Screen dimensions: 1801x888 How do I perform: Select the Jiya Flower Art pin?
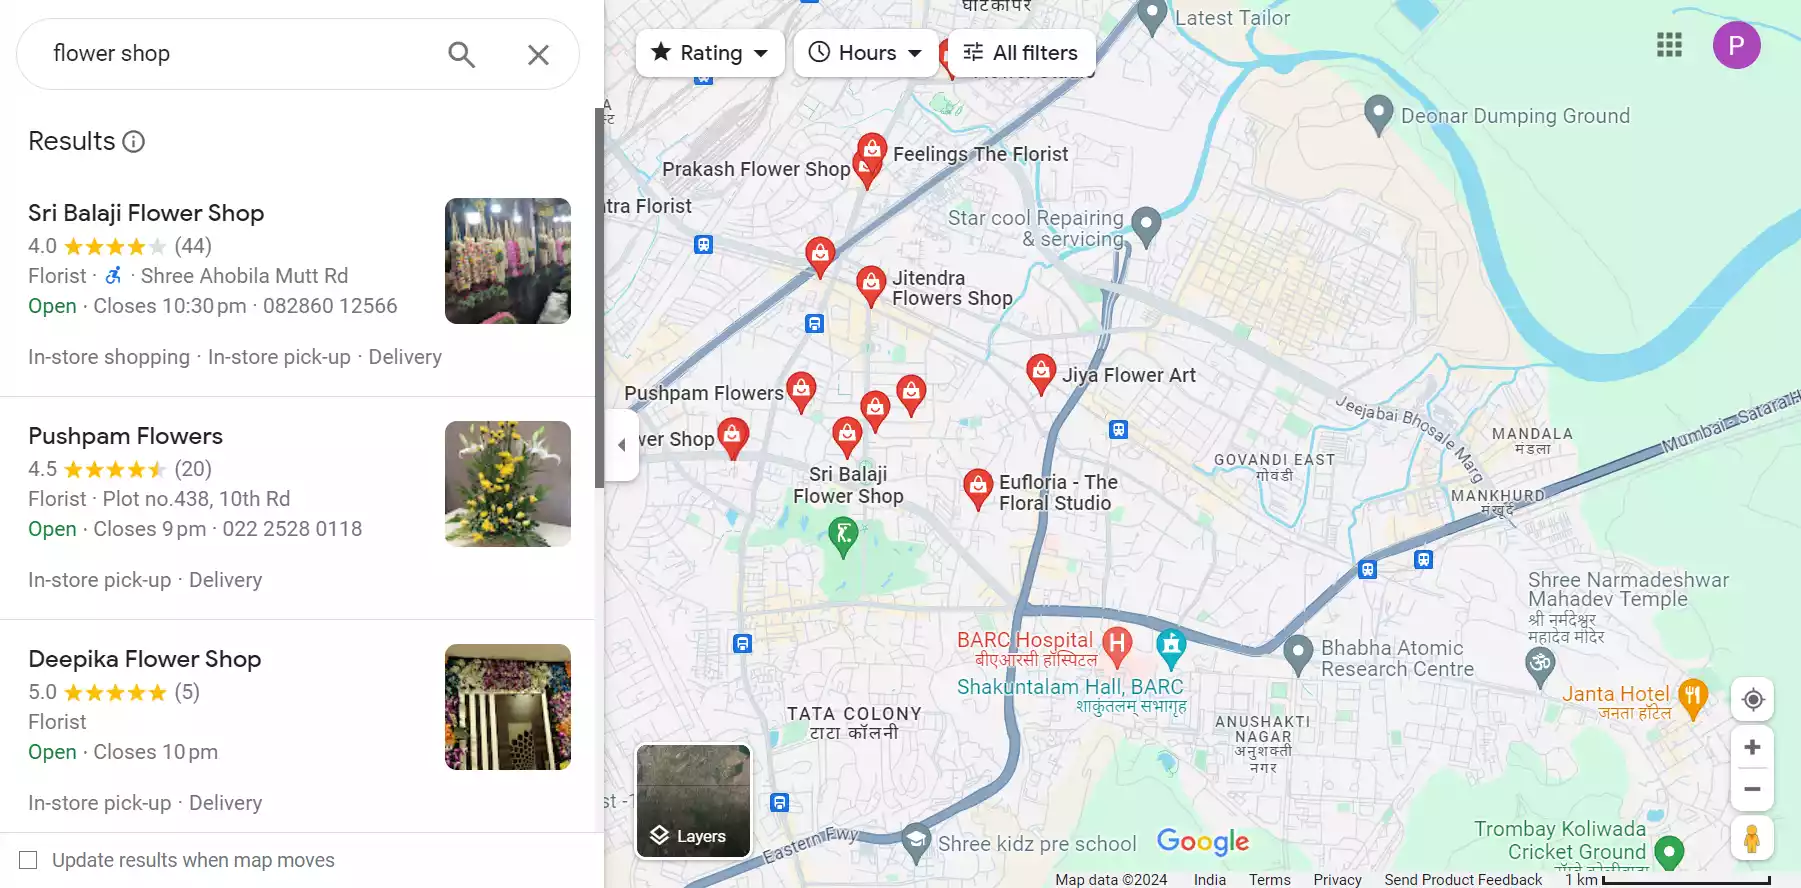click(1041, 374)
